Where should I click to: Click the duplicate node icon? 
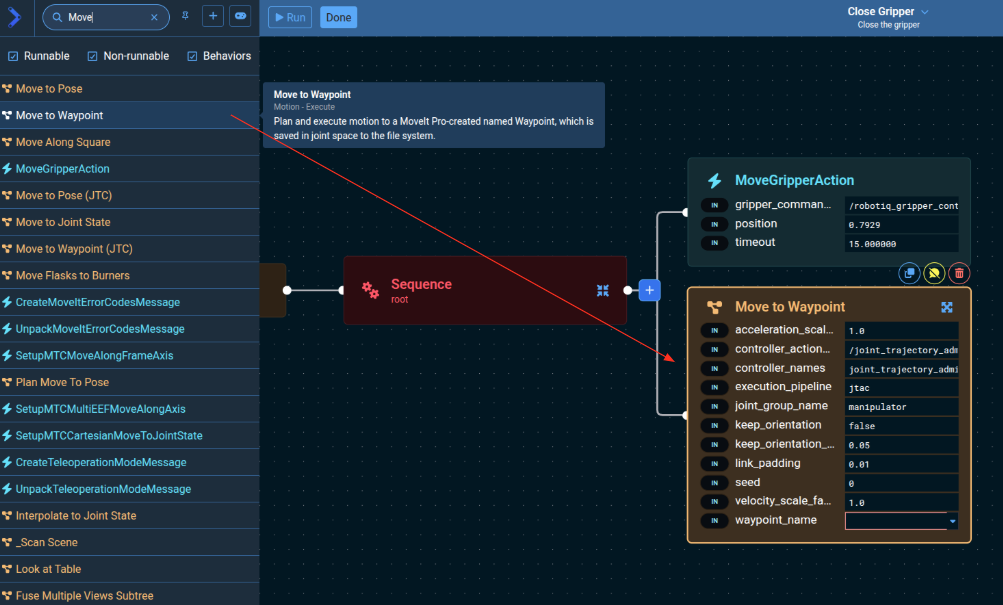point(909,273)
